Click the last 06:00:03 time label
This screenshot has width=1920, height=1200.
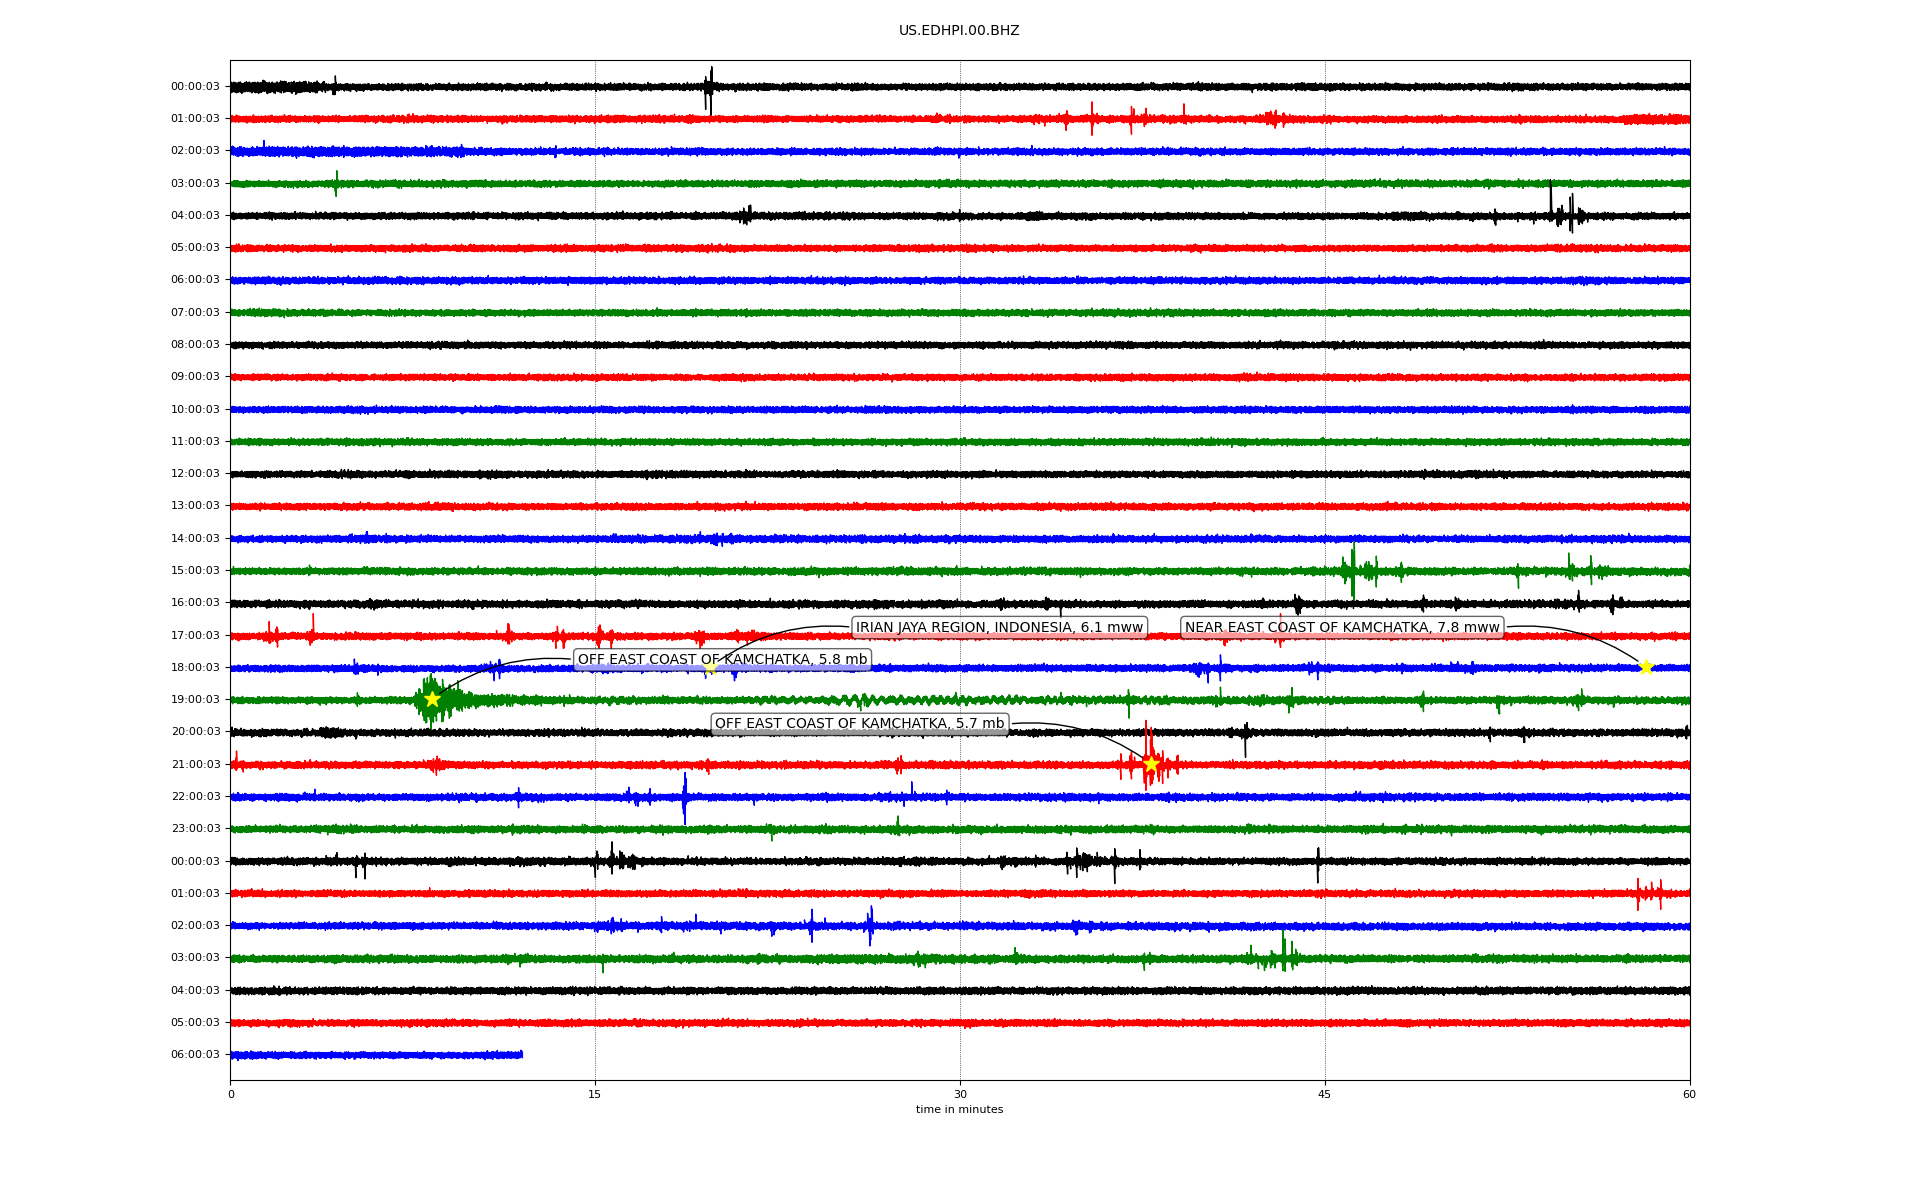[x=195, y=1055]
